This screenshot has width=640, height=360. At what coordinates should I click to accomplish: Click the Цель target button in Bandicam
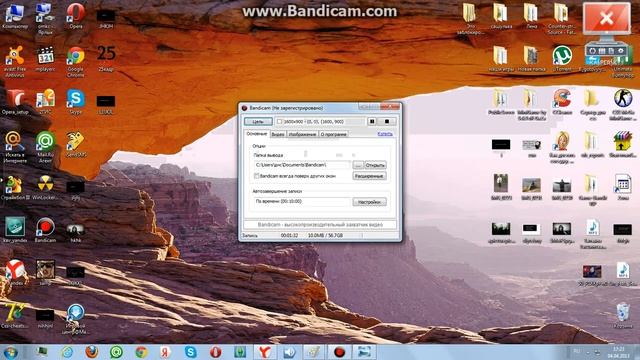(258, 122)
